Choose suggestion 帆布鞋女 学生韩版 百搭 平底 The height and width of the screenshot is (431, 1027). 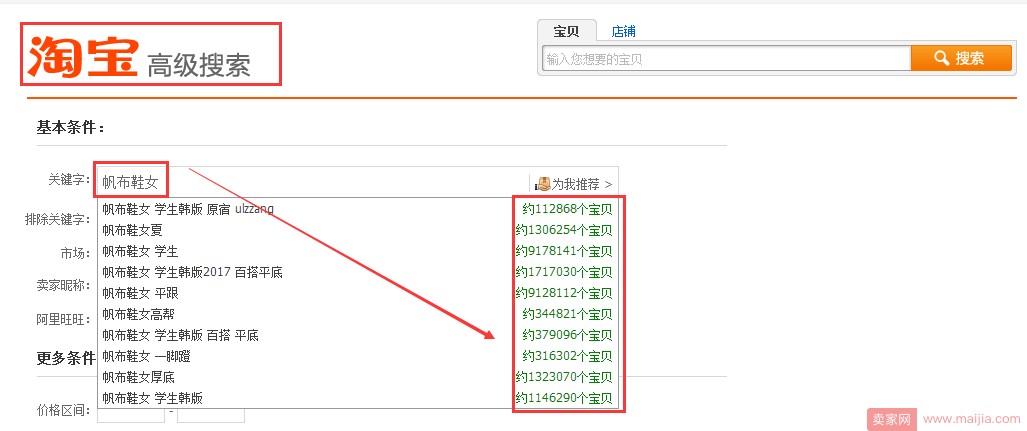(x=357, y=335)
